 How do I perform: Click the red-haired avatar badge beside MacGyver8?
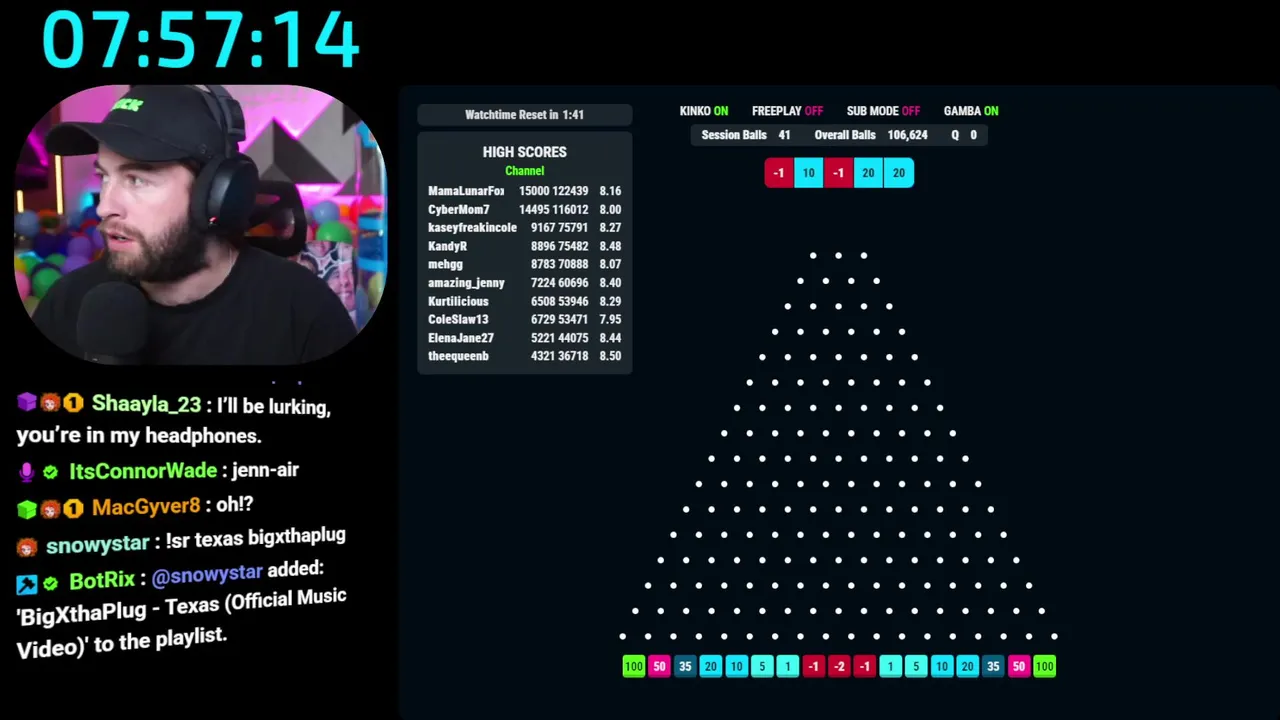click(x=50, y=508)
